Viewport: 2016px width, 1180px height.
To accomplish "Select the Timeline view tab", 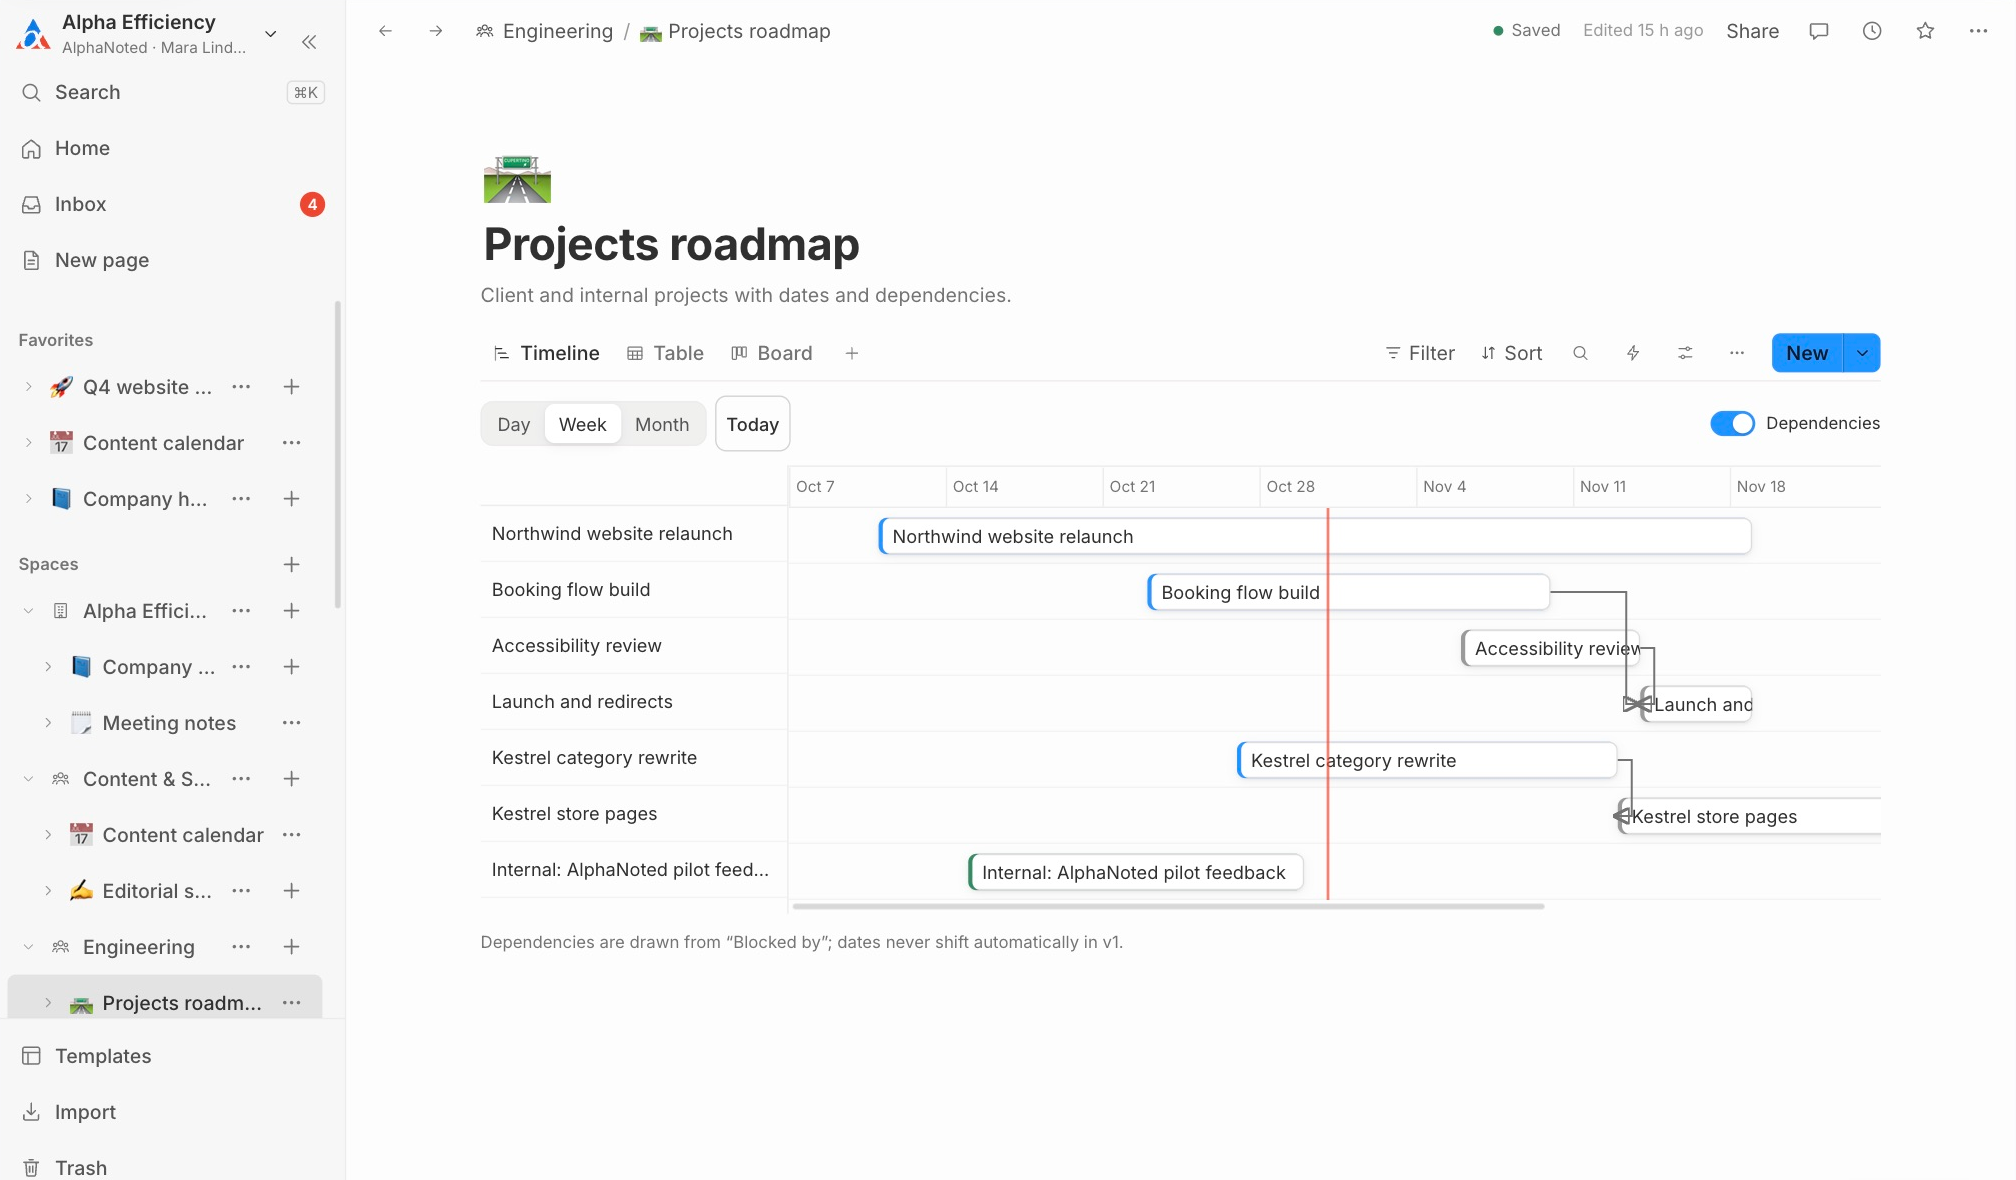I will pos(546,353).
